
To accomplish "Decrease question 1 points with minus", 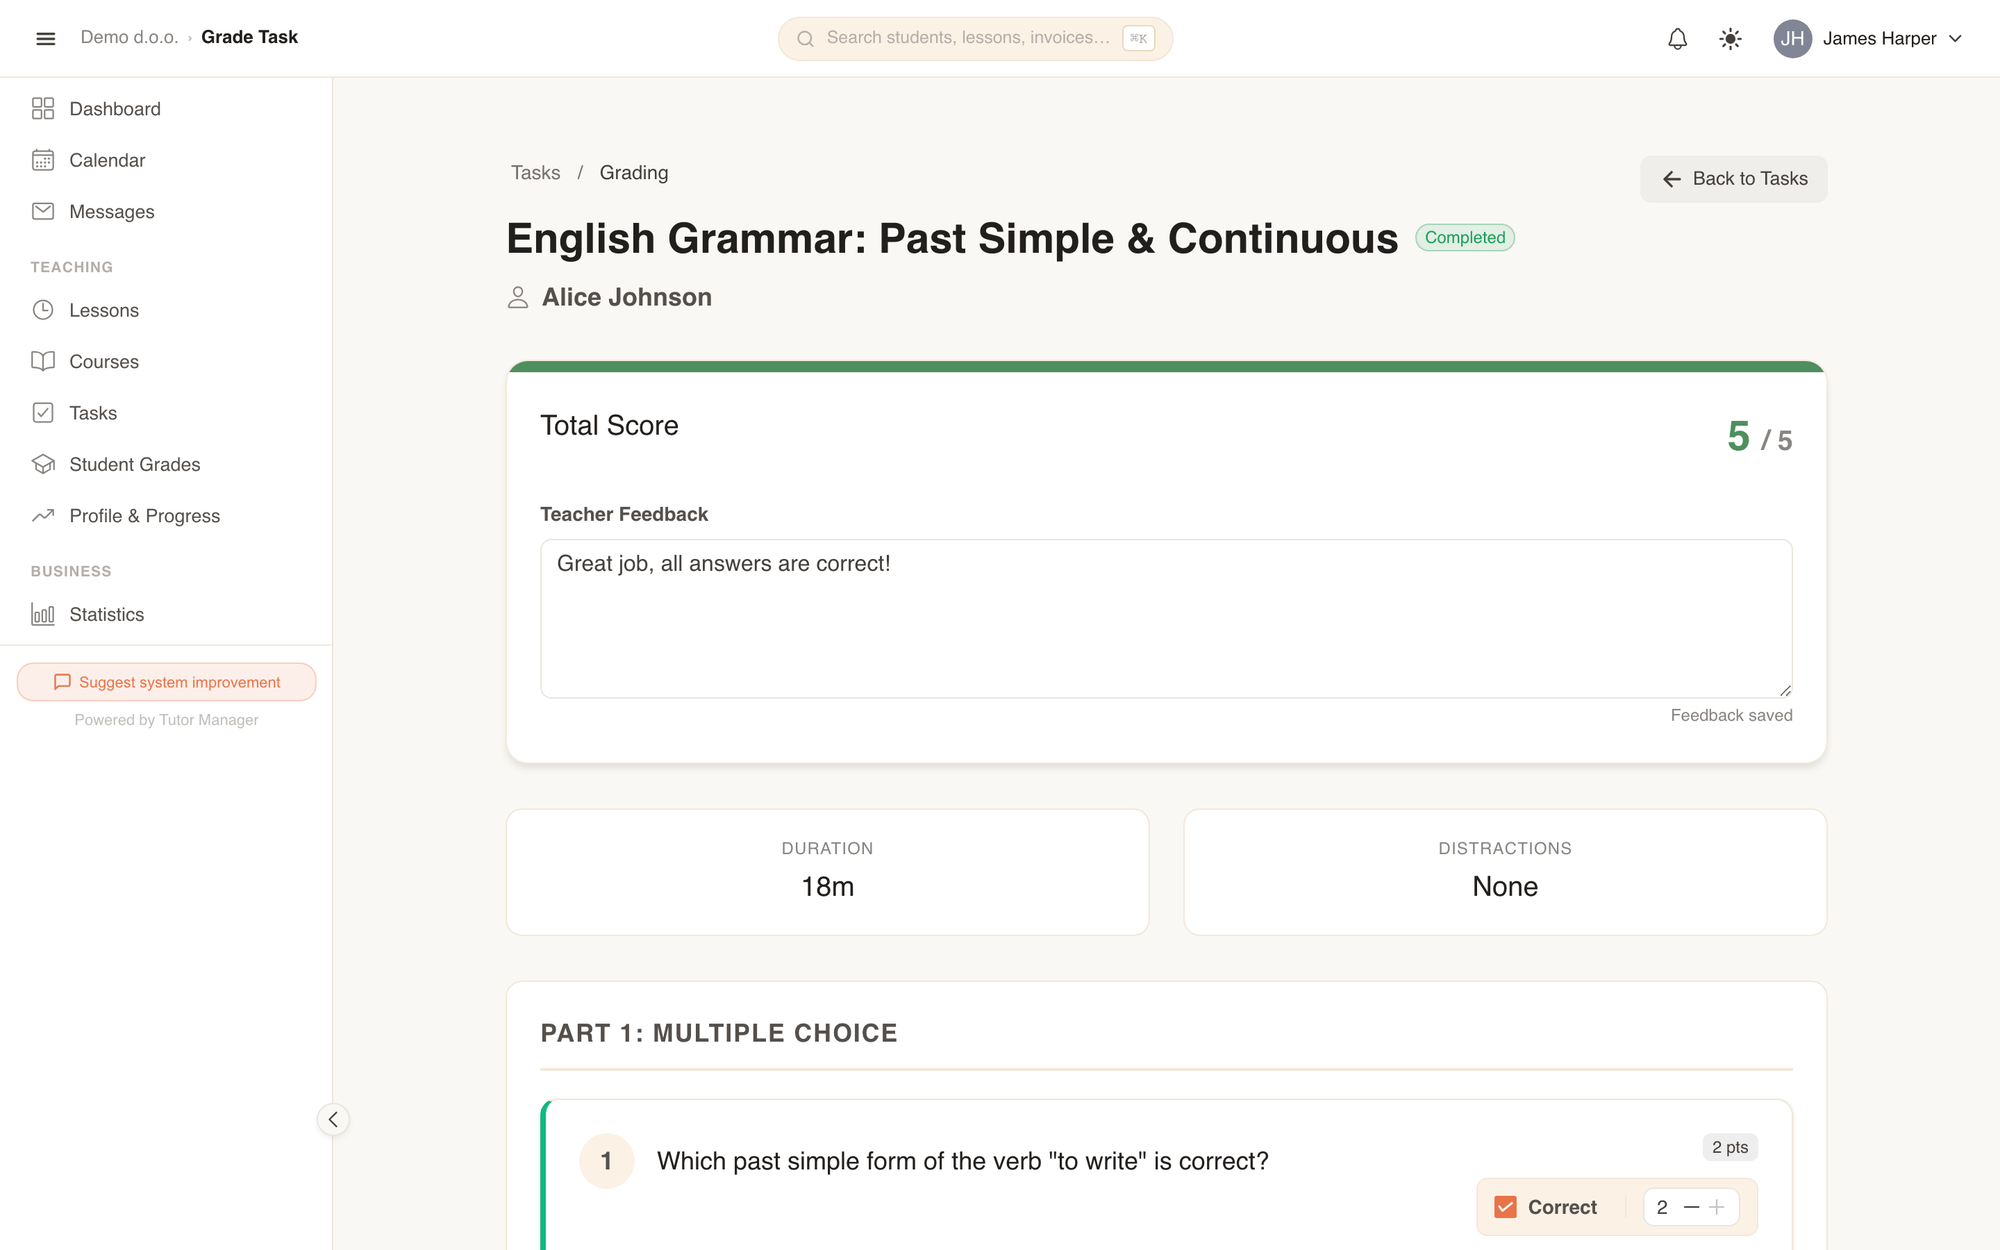I will tap(1691, 1207).
